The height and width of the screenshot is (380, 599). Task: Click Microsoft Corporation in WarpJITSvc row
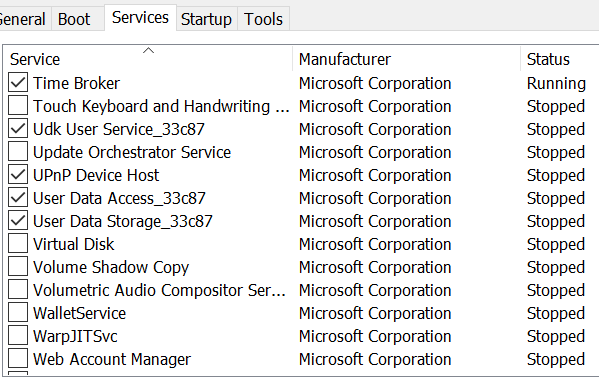coord(375,337)
